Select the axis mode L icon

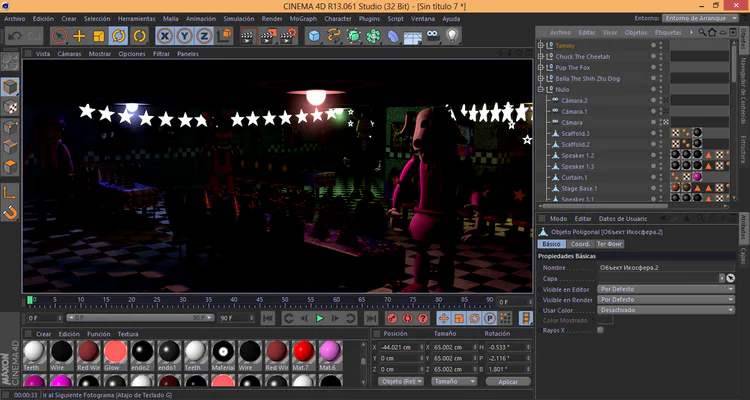10,192
